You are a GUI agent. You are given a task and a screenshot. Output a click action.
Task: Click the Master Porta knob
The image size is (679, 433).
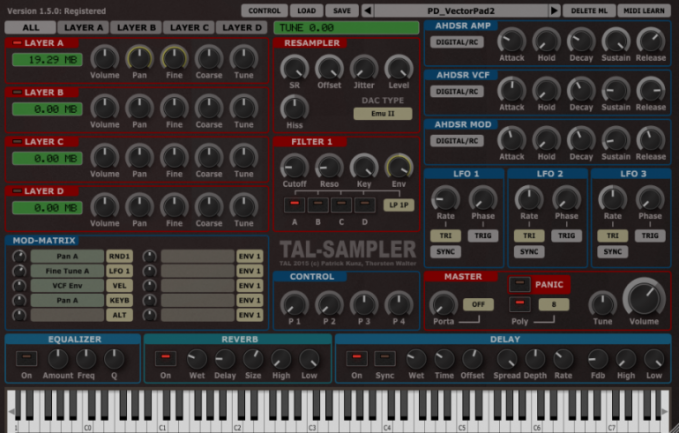coord(443,304)
